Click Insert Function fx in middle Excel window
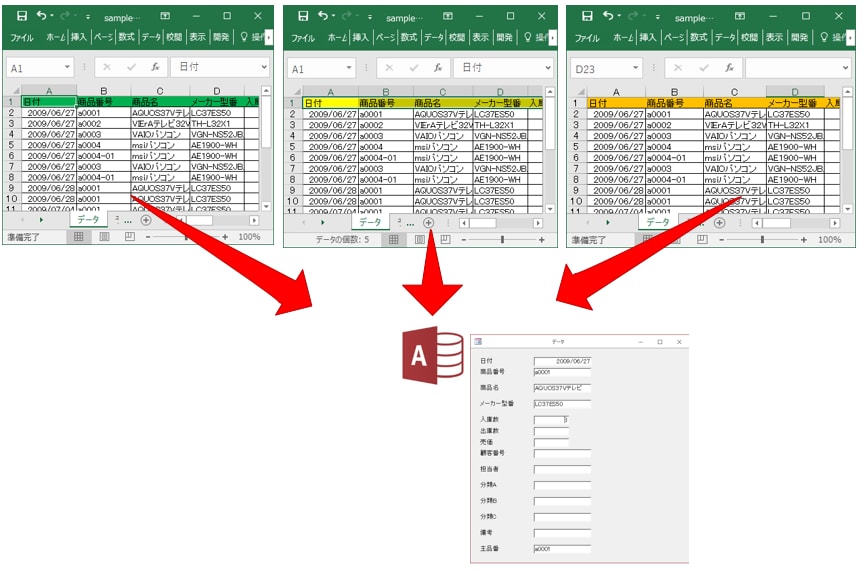Viewport: 866px width, 572px height. pos(438,68)
